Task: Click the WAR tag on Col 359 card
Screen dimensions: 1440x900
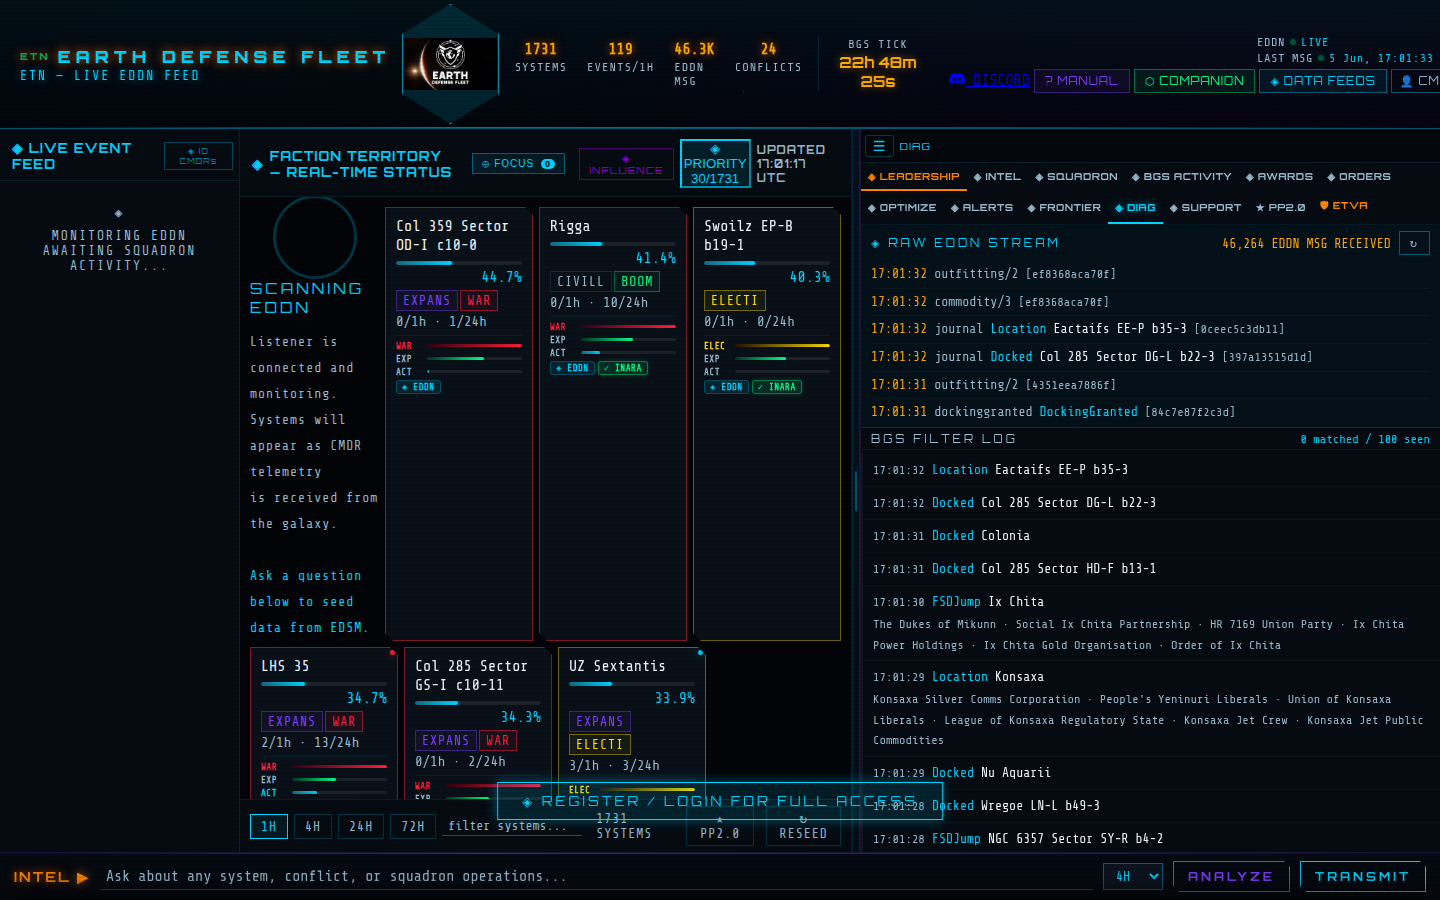Action: [479, 301]
